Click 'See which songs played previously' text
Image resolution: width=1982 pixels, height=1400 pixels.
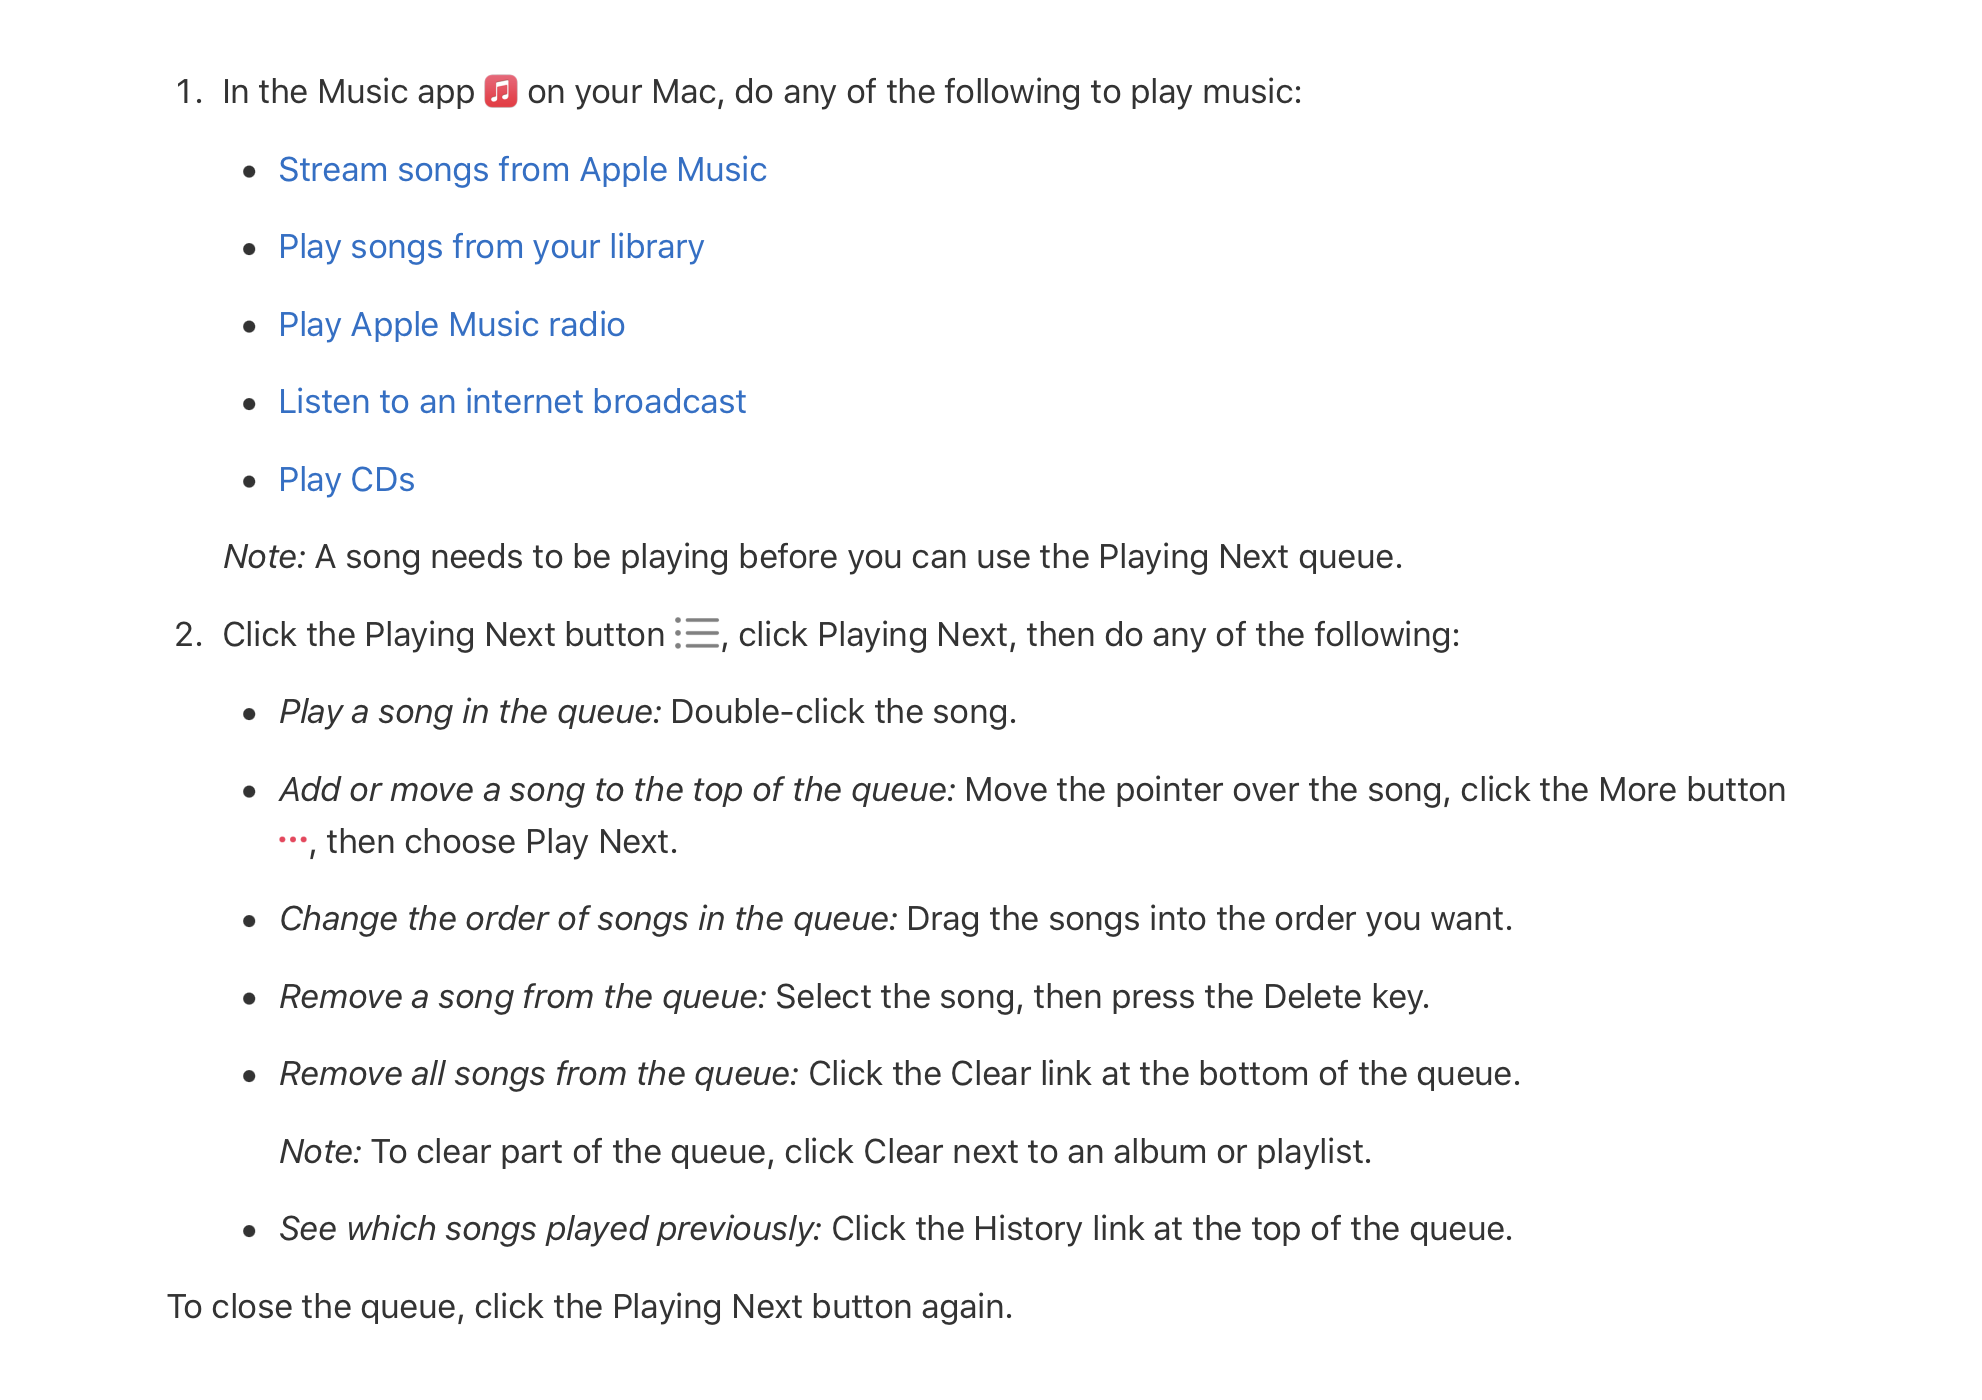[x=550, y=1228]
